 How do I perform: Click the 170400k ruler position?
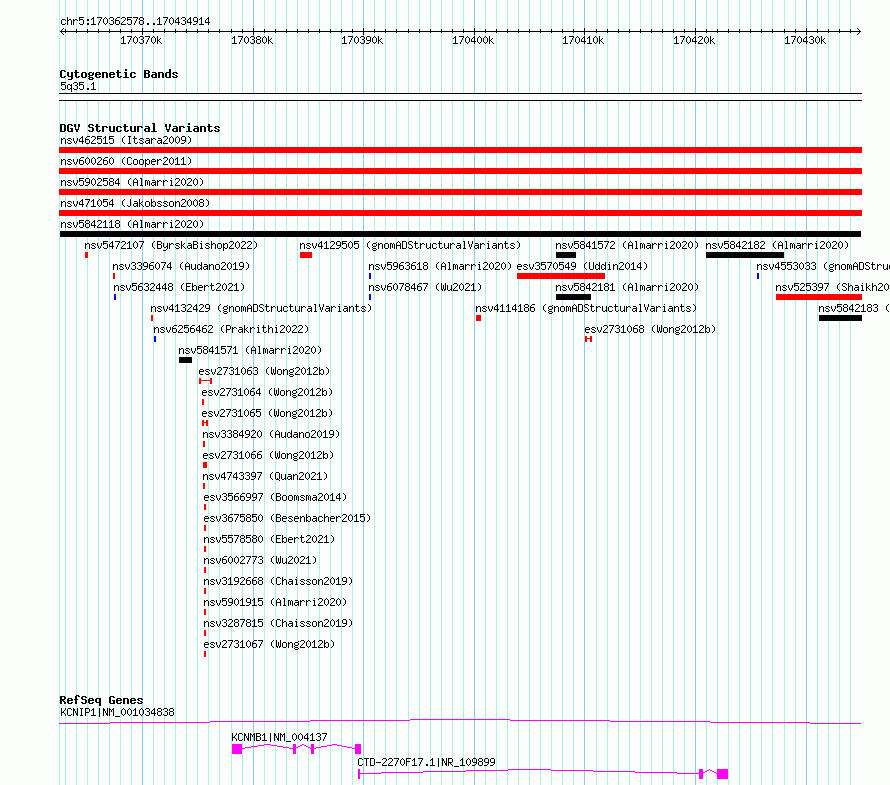[473, 40]
